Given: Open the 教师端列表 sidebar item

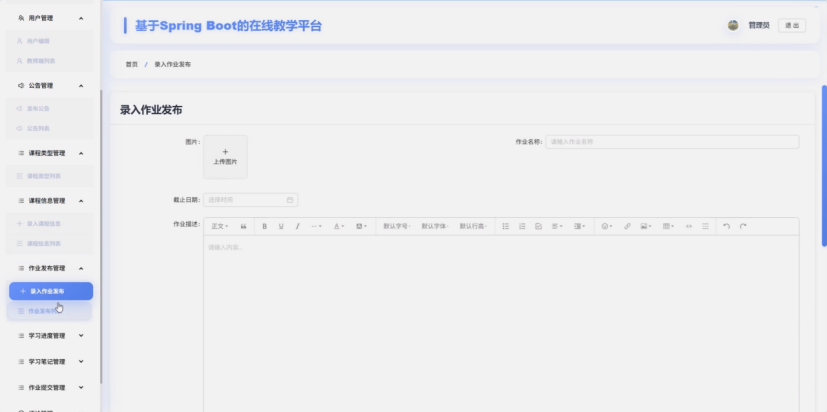Looking at the screenshot, I should pos(50,61).
